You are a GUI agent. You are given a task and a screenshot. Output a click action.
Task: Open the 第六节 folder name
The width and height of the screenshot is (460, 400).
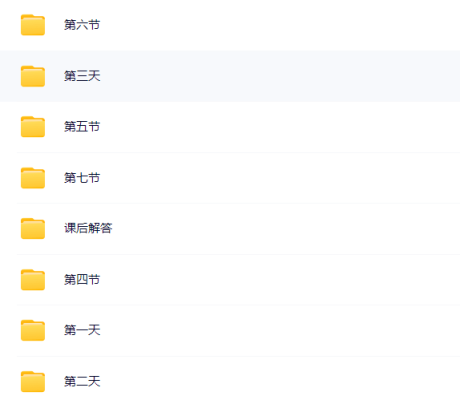click(x=82, y=25)
